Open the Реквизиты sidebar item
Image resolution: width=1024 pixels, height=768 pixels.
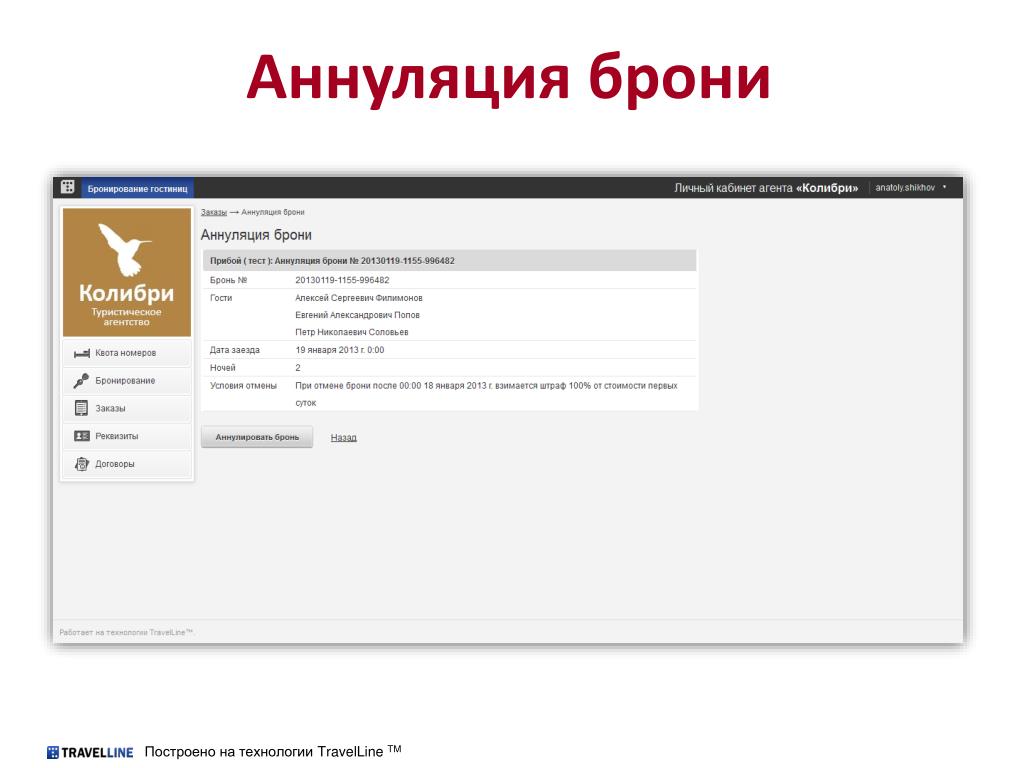pos(127,436)
